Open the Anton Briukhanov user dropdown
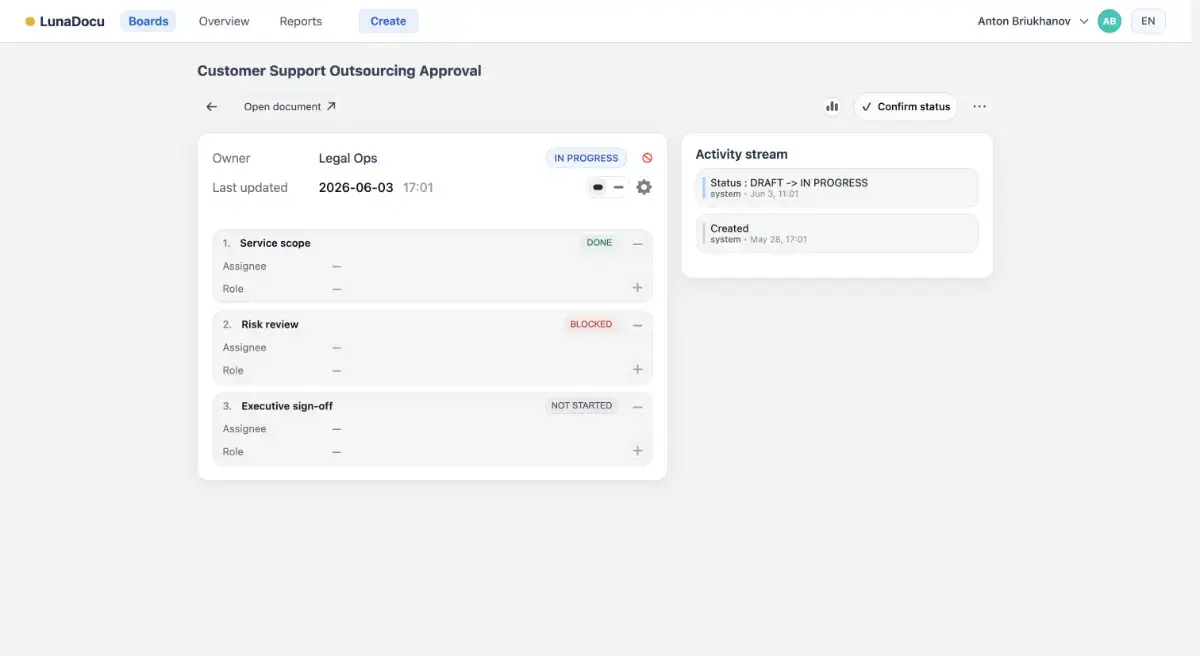The image size is (1200, 656). (1033, 21)
